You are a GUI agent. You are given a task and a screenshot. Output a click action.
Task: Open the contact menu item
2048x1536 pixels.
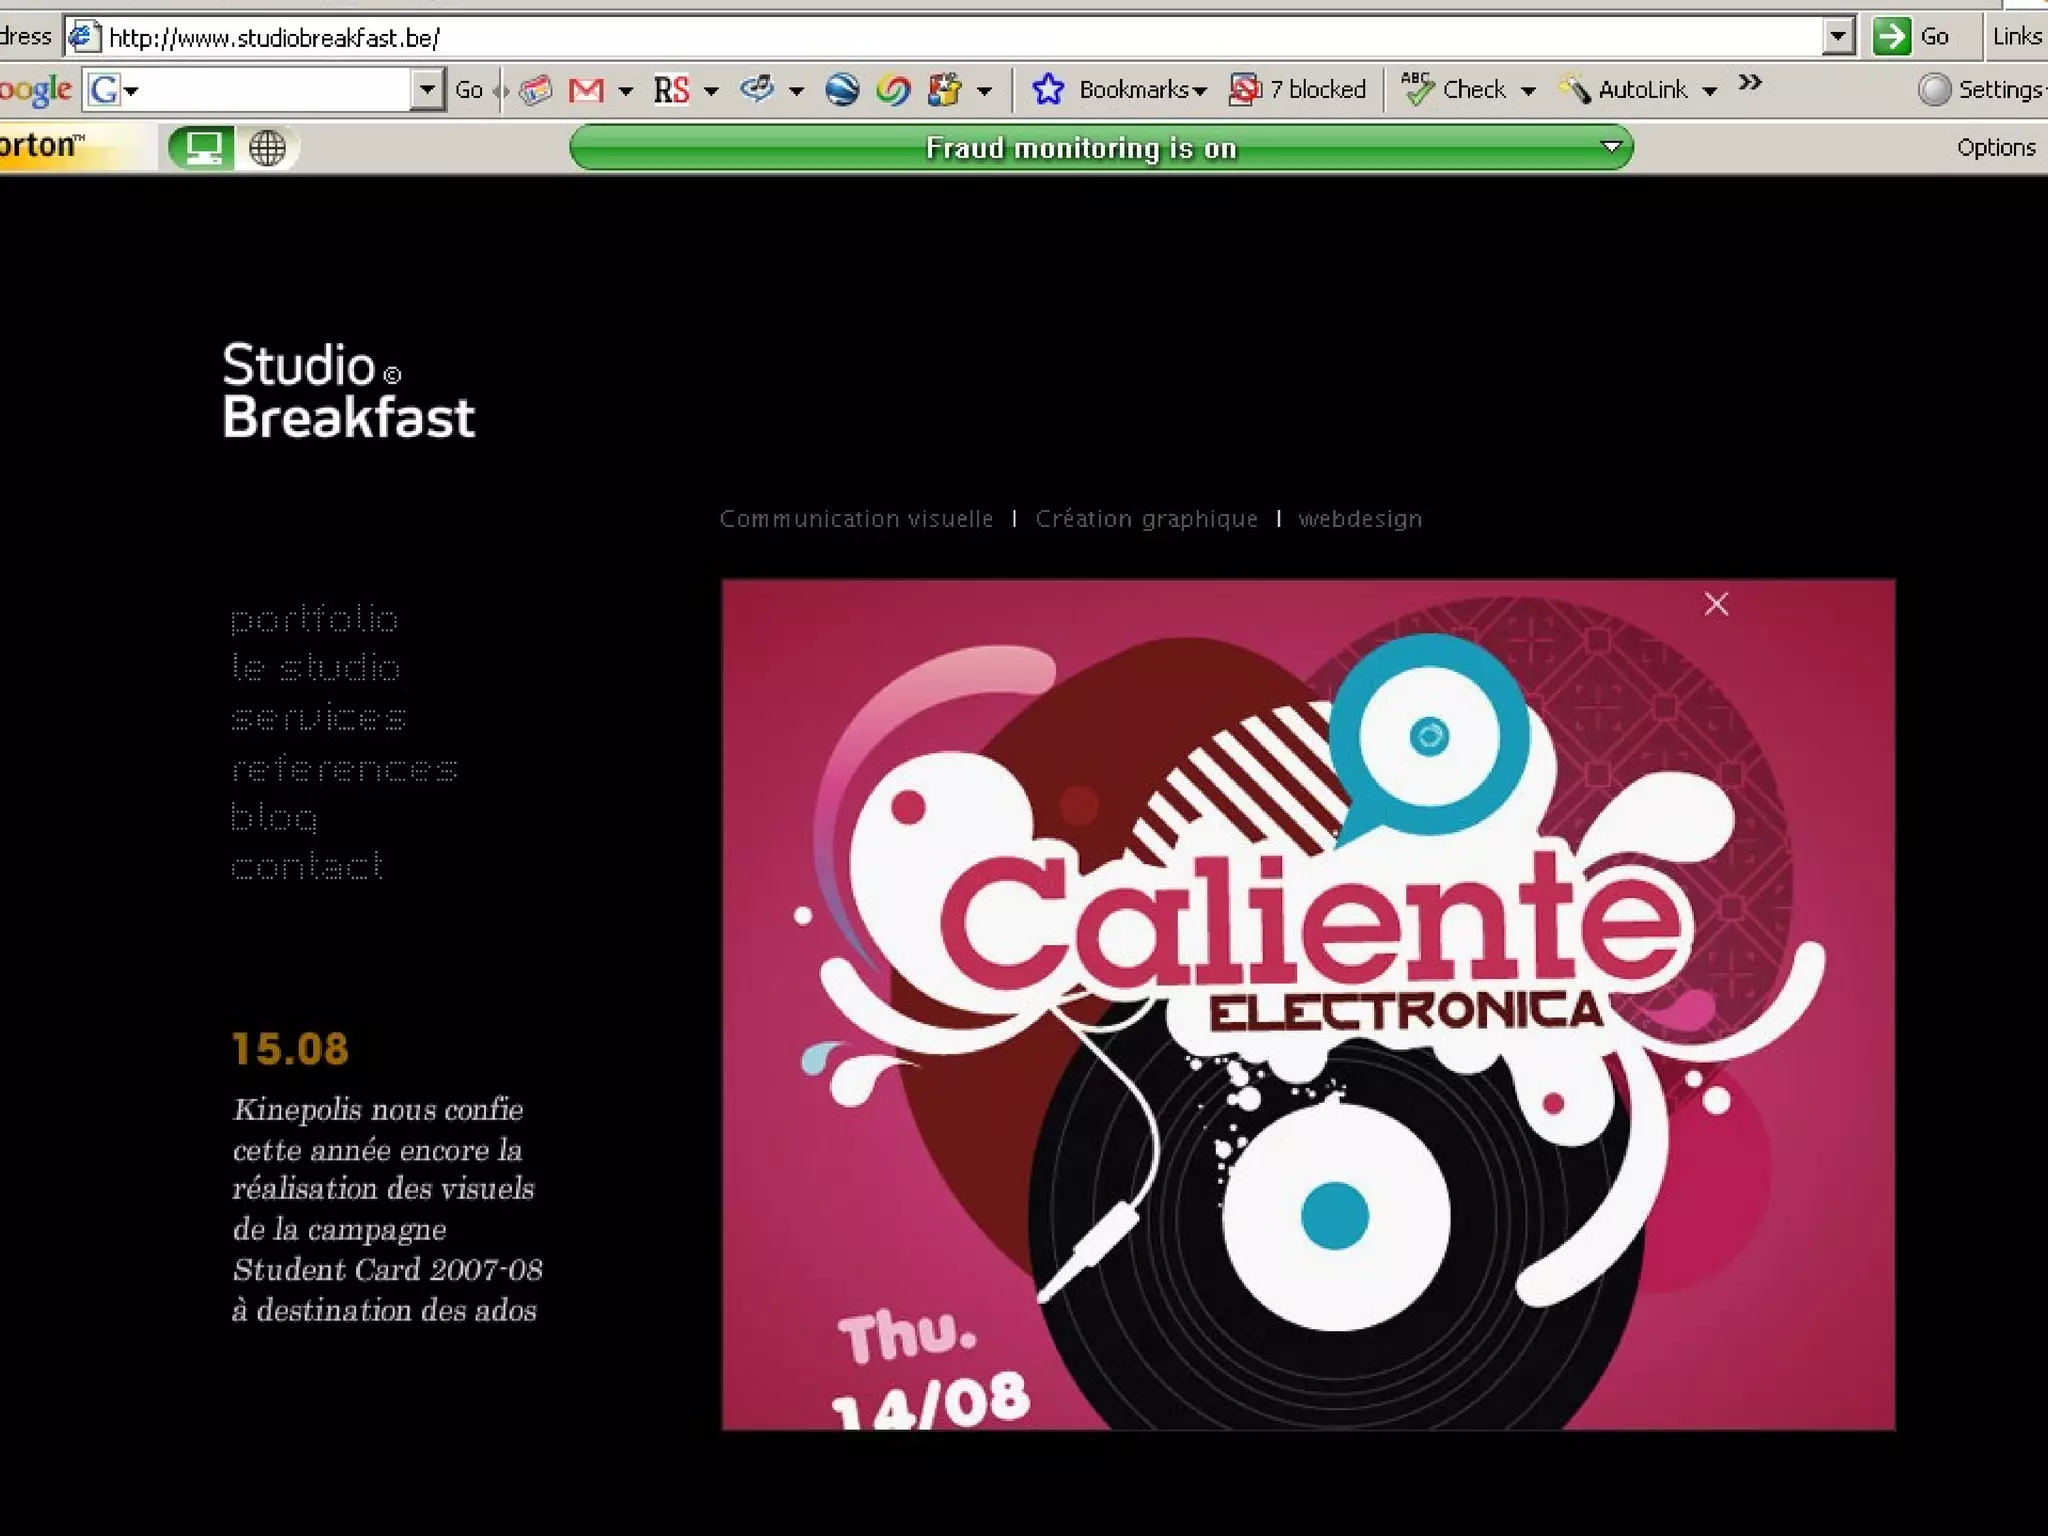tap(307, 866)
